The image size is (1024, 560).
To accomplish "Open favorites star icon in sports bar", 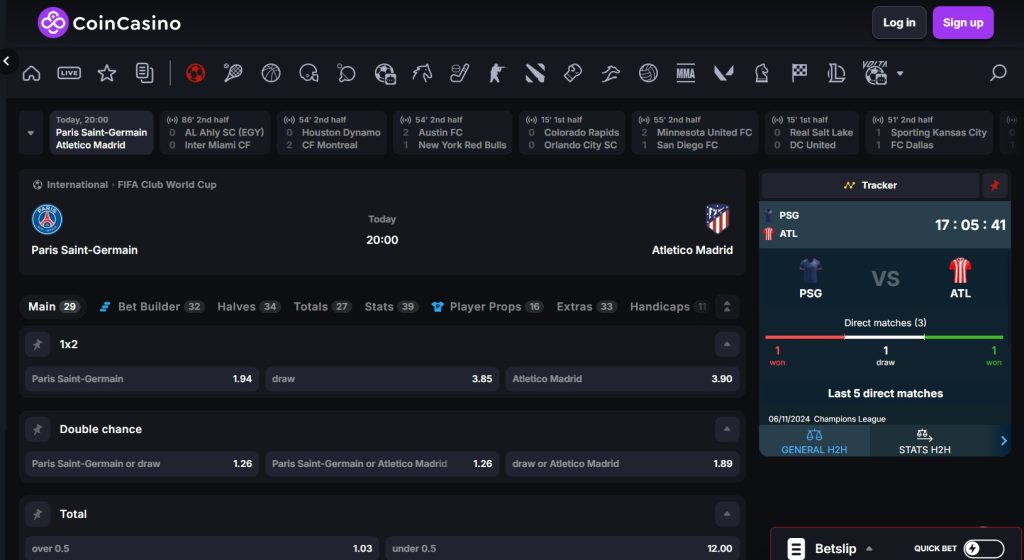I will 106,73.
